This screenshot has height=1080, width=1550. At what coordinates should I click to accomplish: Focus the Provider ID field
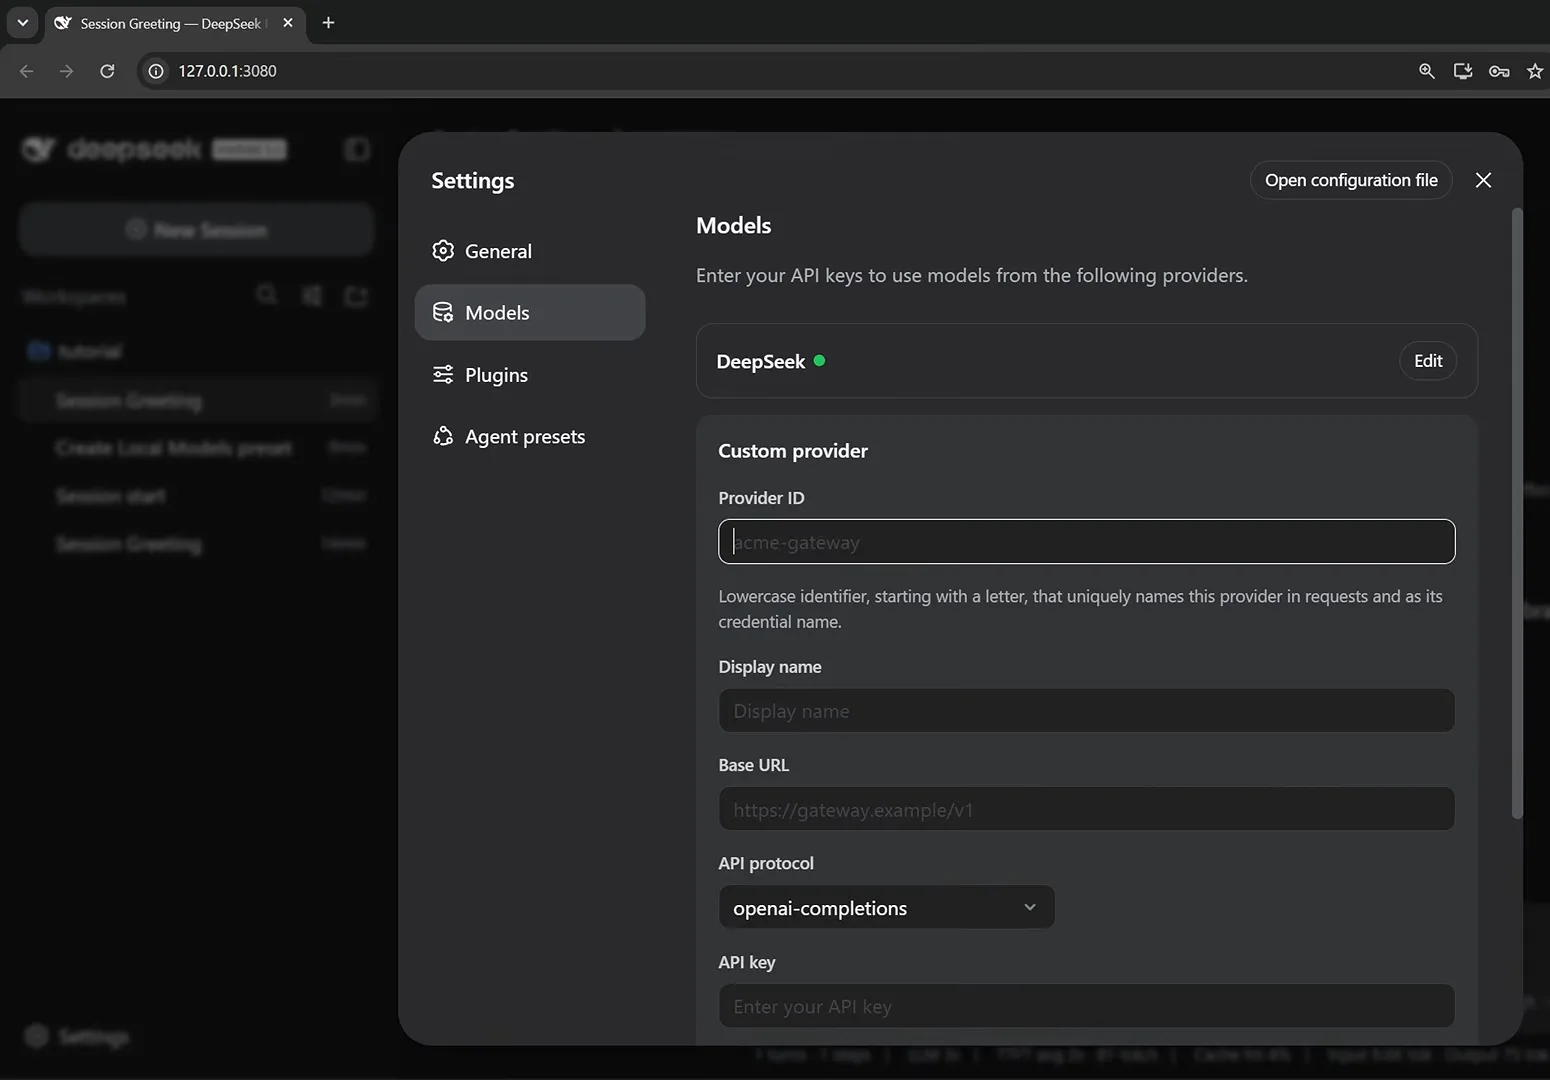point(1086,542)
